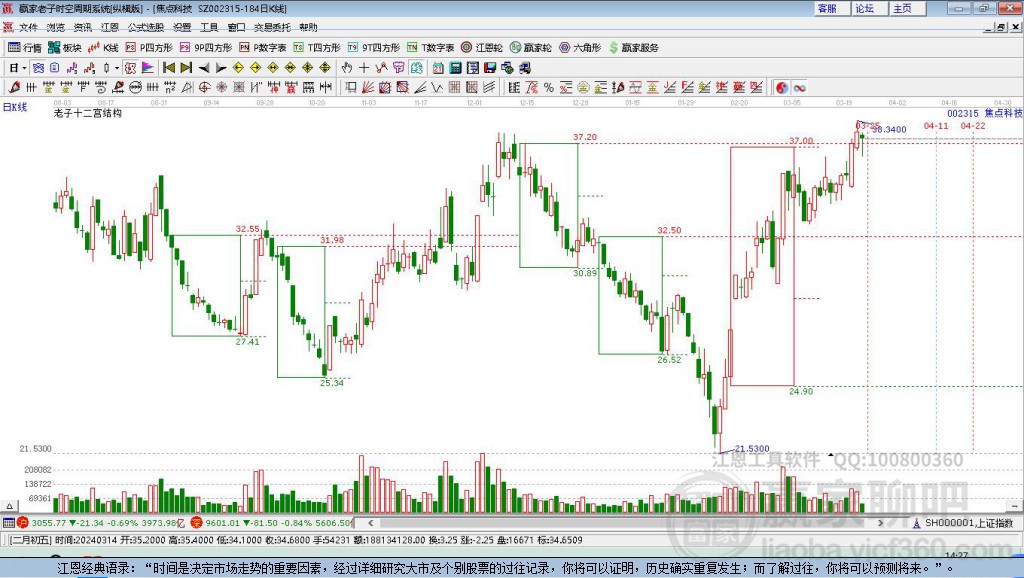
Task: Open the 行情 quotes view
Action: click(x=25, y=48)
